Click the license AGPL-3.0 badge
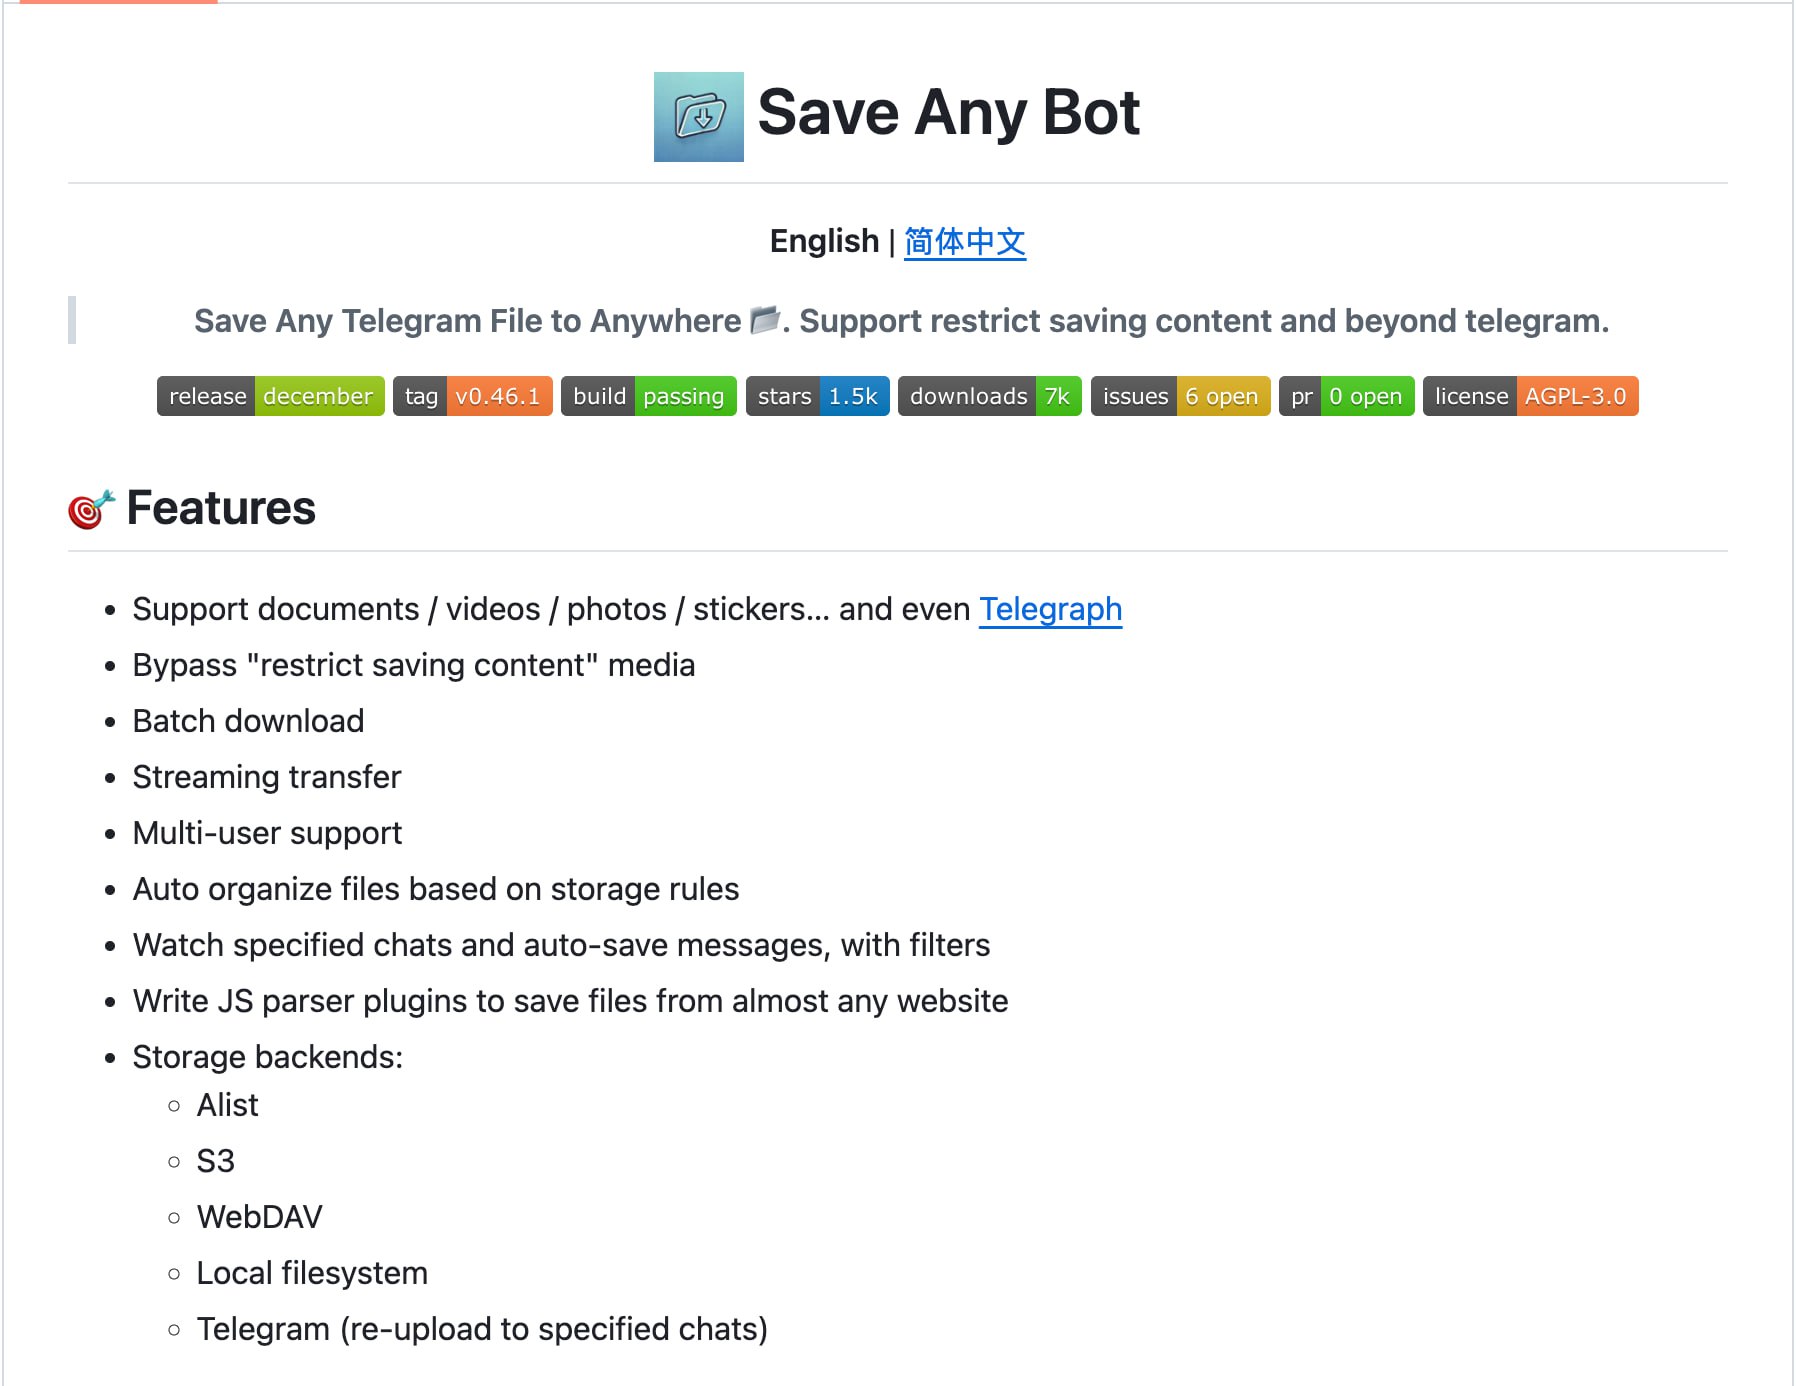The width and height of the screenshot is (1796, 1386). 1530,396
